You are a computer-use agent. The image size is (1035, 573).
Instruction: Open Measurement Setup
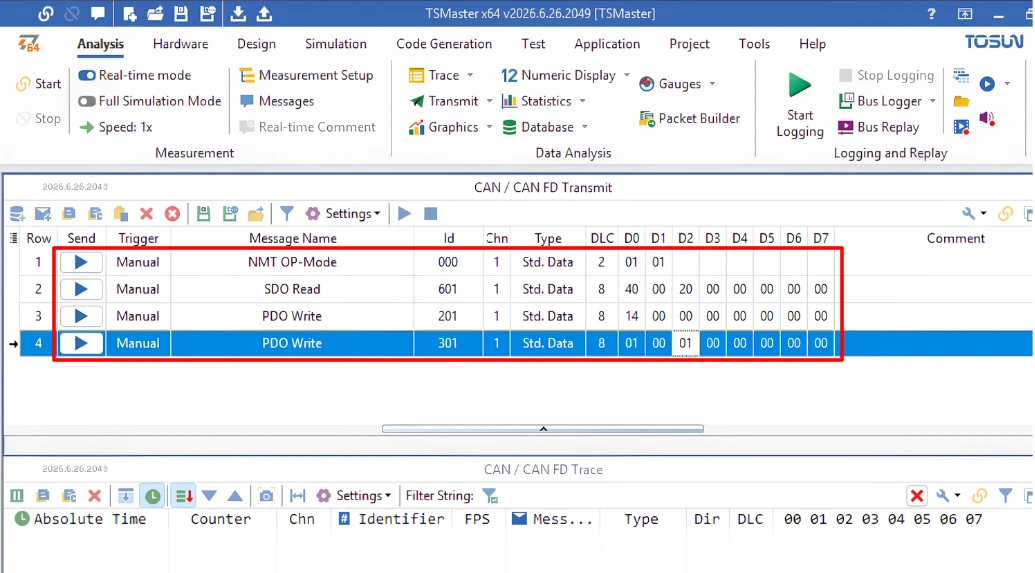point(306,75)
